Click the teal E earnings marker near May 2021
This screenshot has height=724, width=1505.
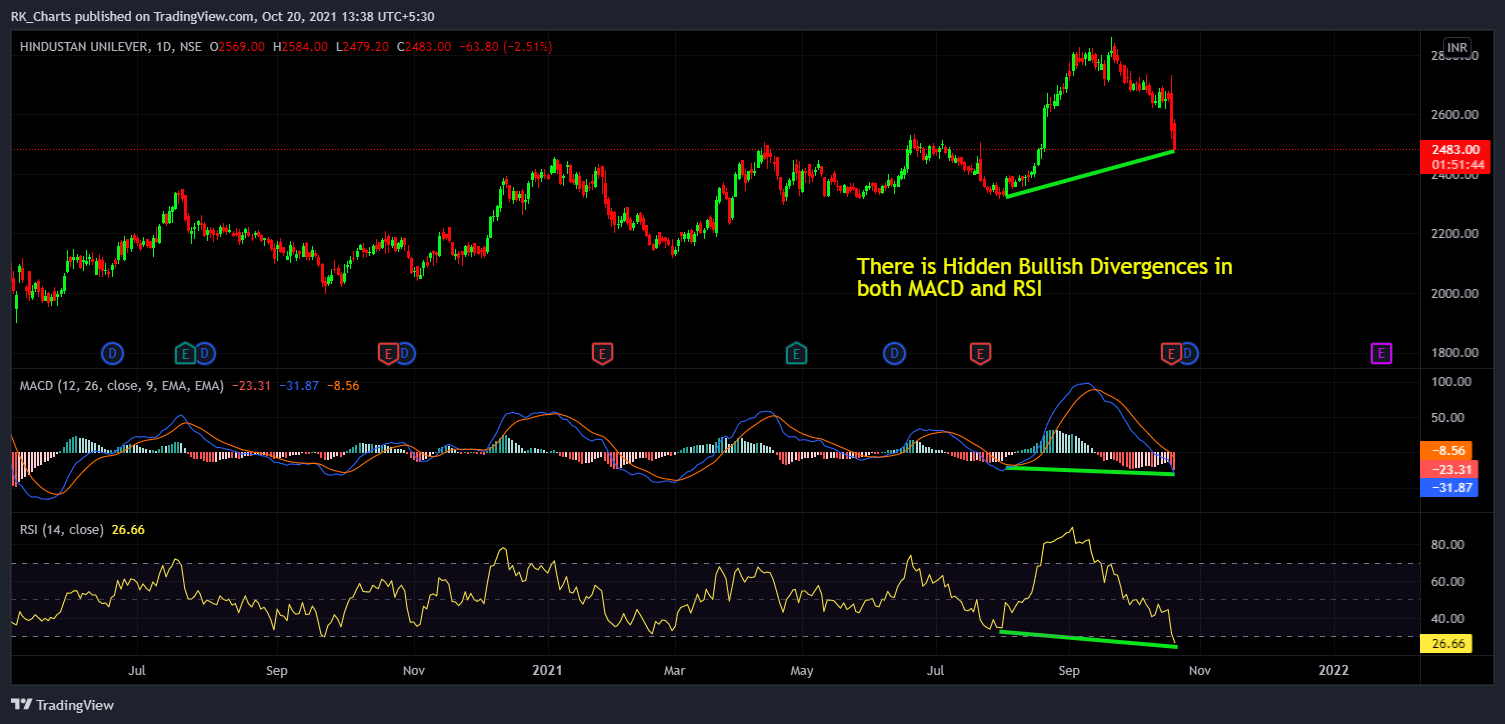796,352
